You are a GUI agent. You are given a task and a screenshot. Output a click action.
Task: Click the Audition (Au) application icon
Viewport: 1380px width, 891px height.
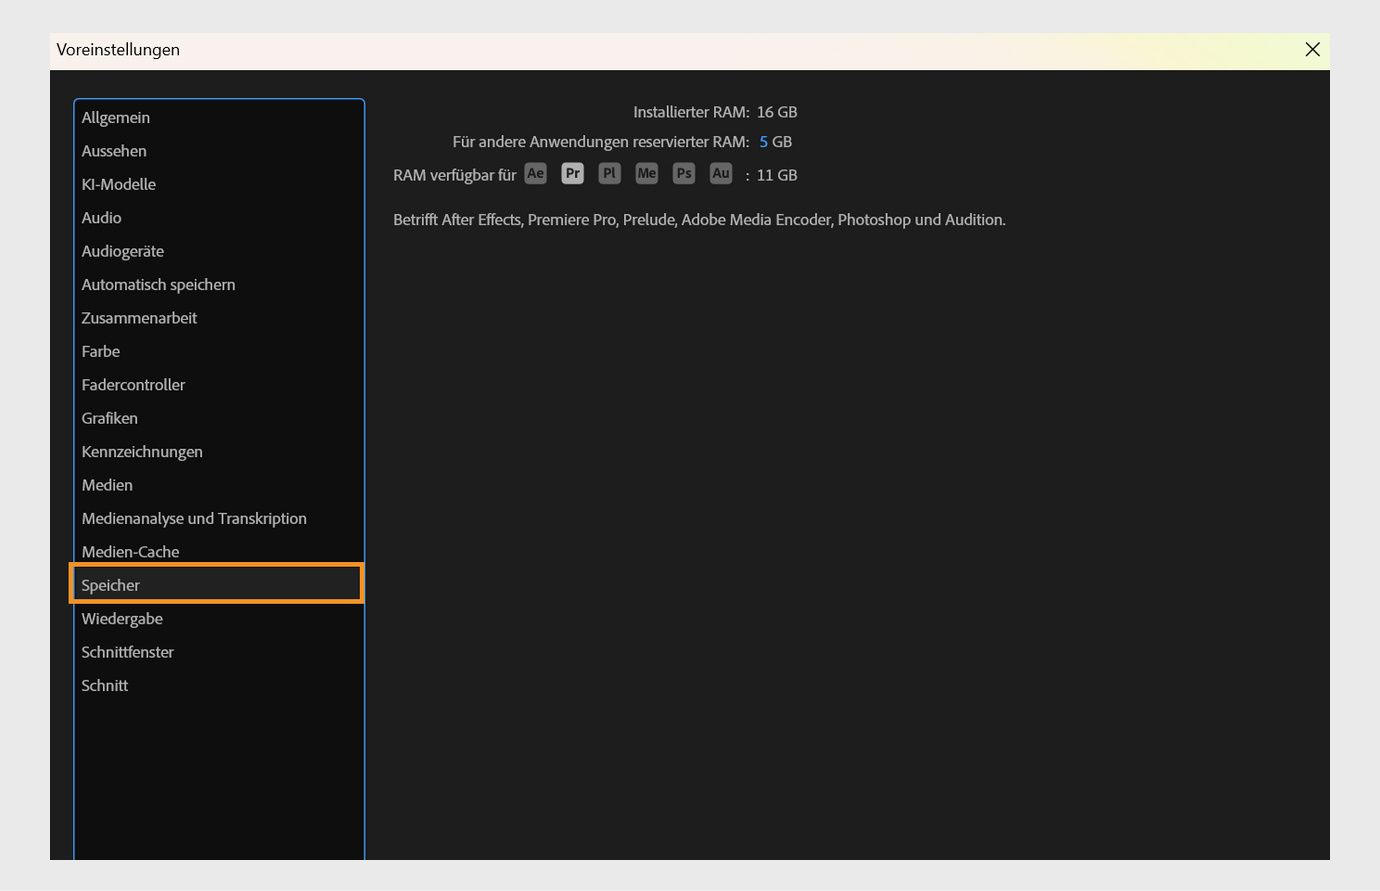(720, 173)
